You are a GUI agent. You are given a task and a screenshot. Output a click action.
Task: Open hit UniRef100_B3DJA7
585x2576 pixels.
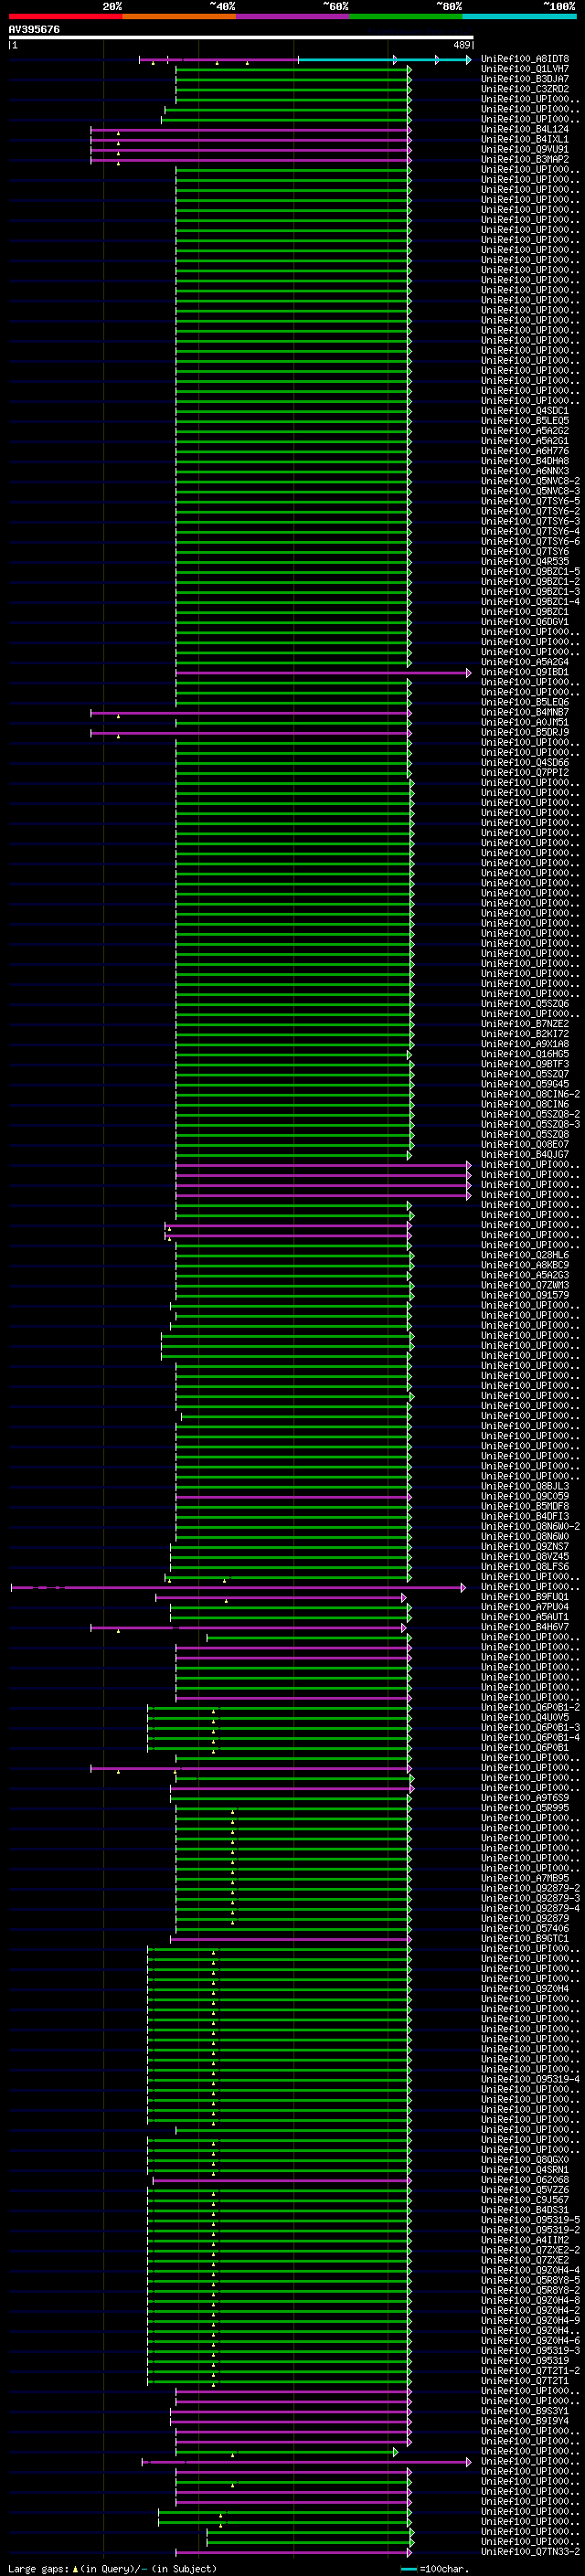(x=525, y=79)
